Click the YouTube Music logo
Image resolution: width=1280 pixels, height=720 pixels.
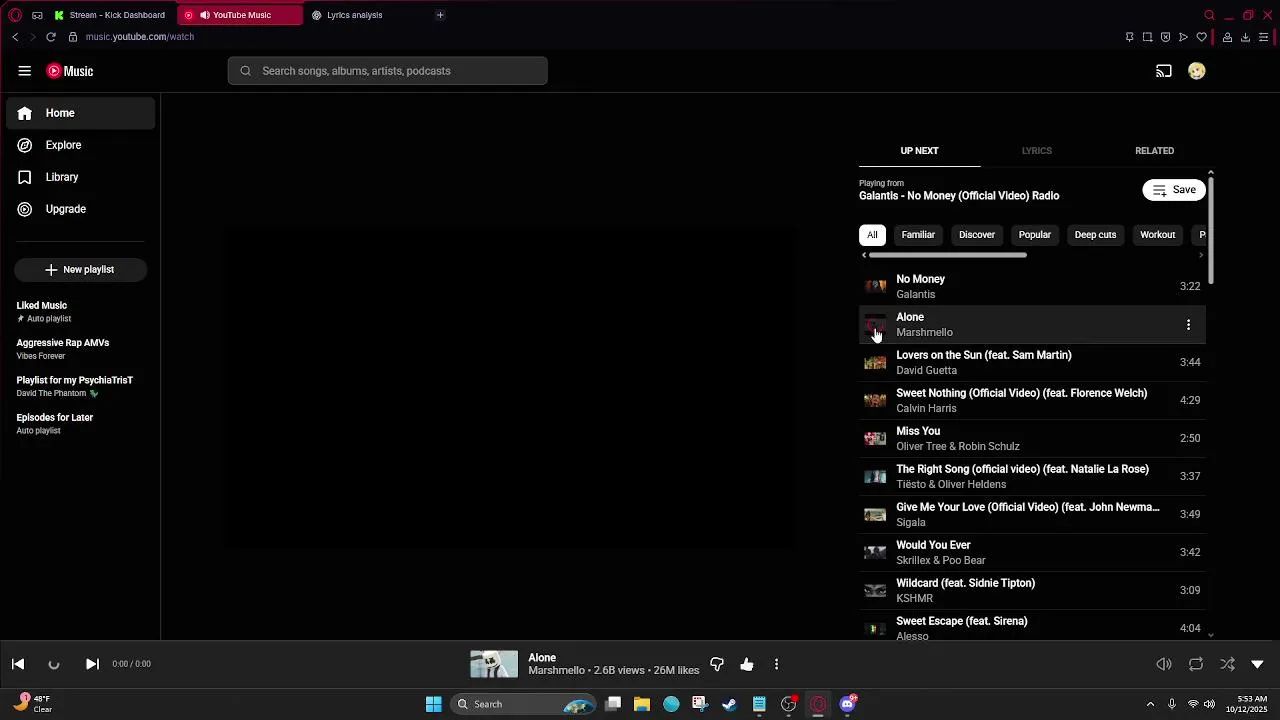tap(70, 71)
